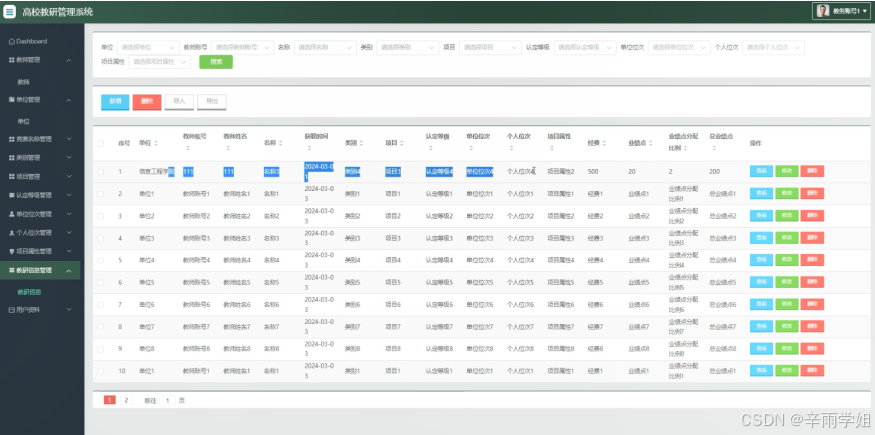Expand the 个人位次管理 sidebar chevron
Viewport: 875px width, 435px height.
69,233
